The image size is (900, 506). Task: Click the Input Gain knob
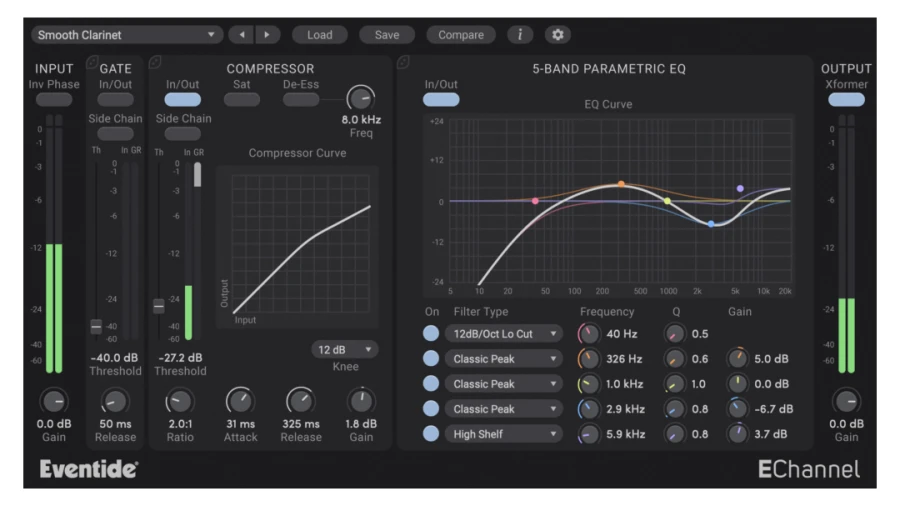pos(53,402)
